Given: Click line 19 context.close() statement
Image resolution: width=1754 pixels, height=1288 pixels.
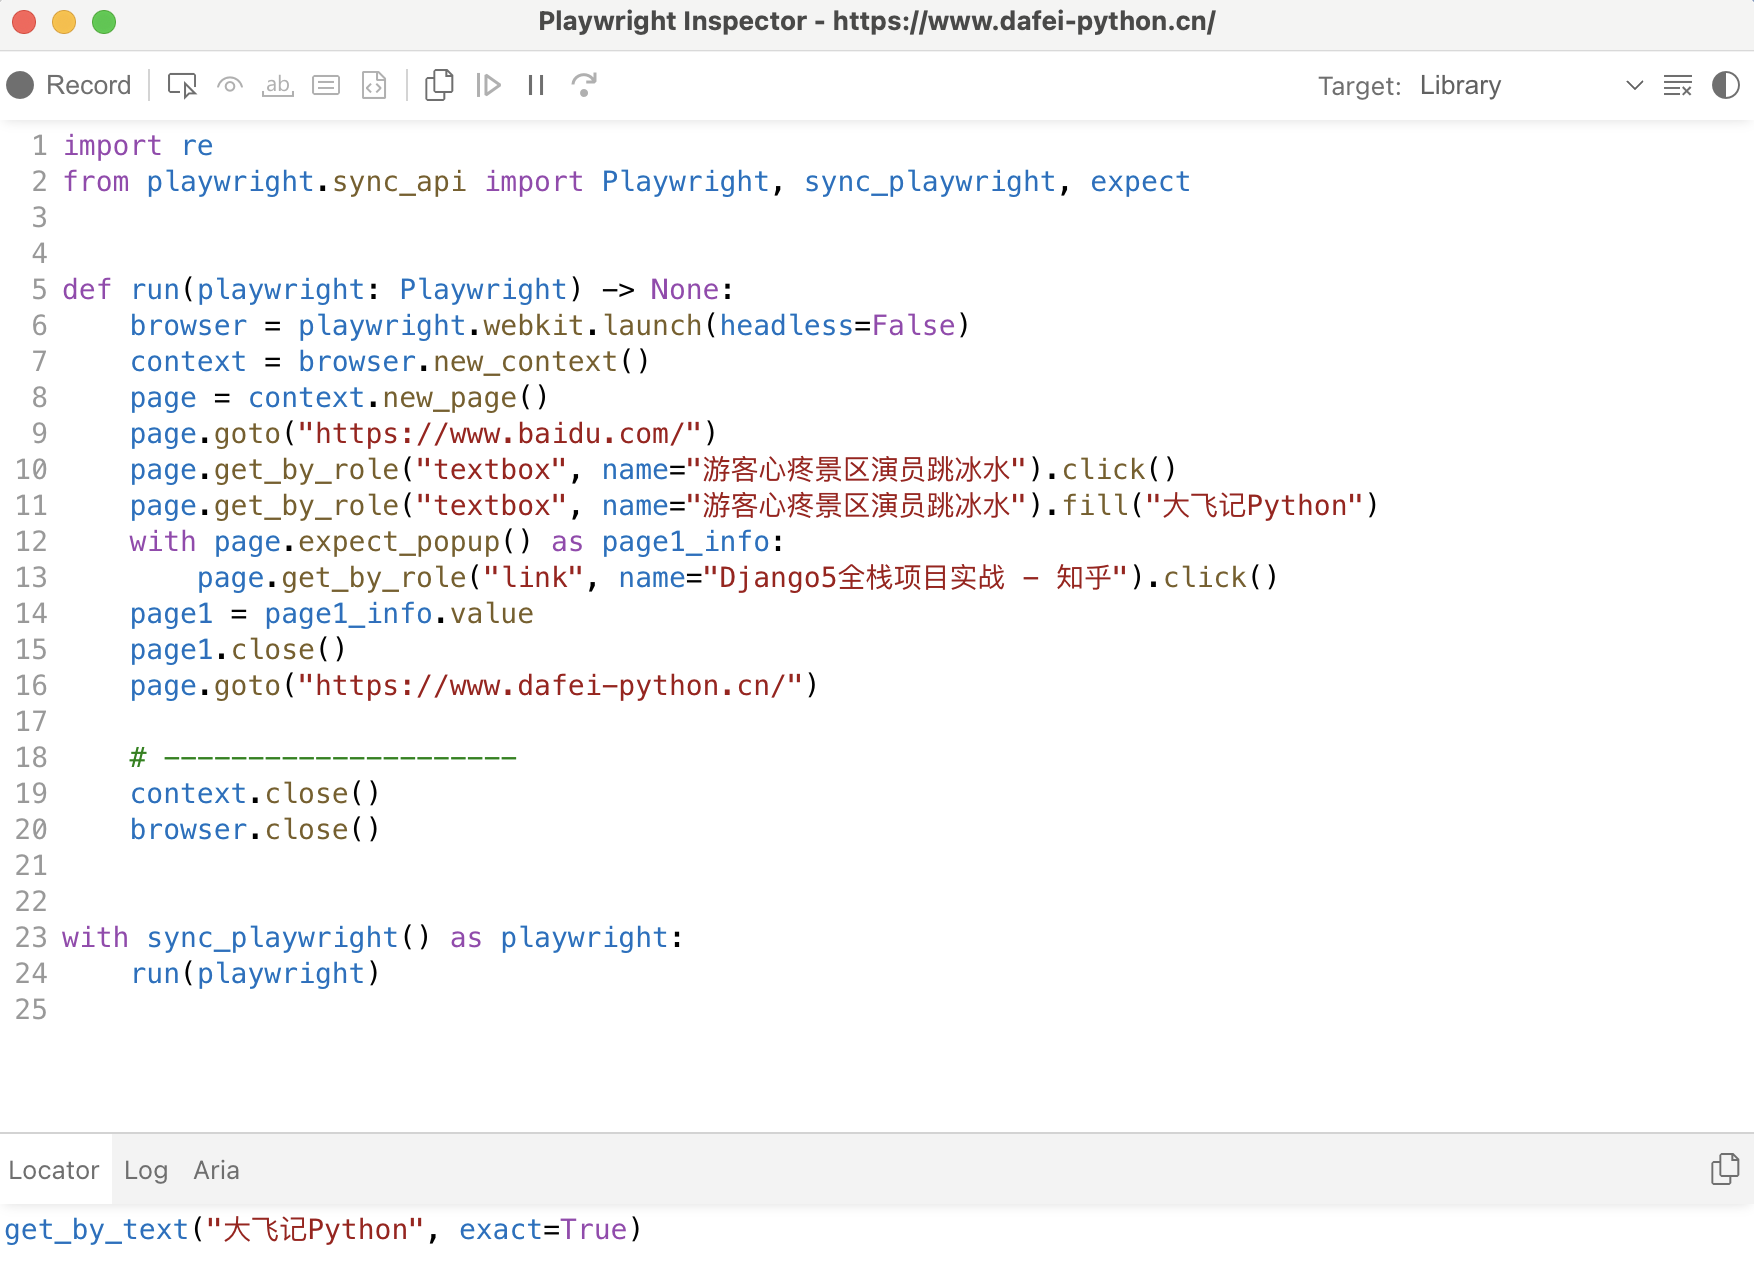Looking at the screenshot, I should coord(255,793).
